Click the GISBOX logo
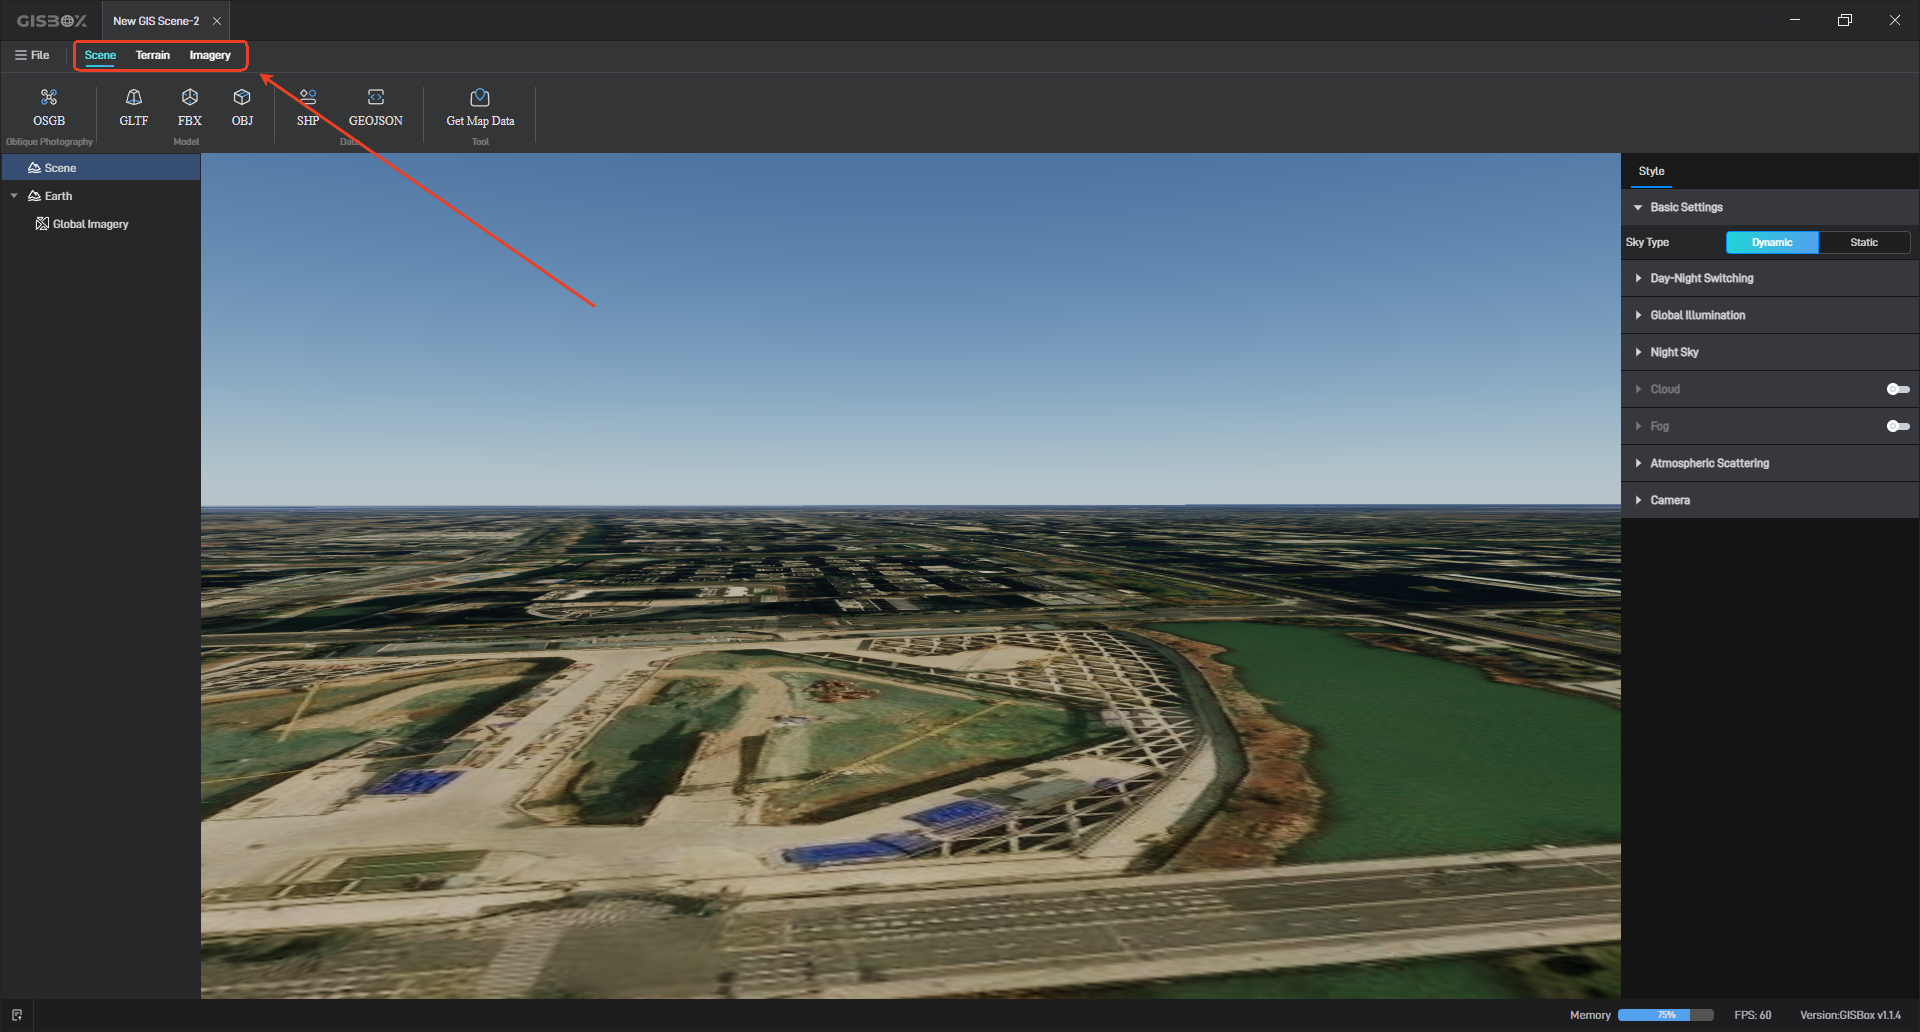 click(52, 20)
